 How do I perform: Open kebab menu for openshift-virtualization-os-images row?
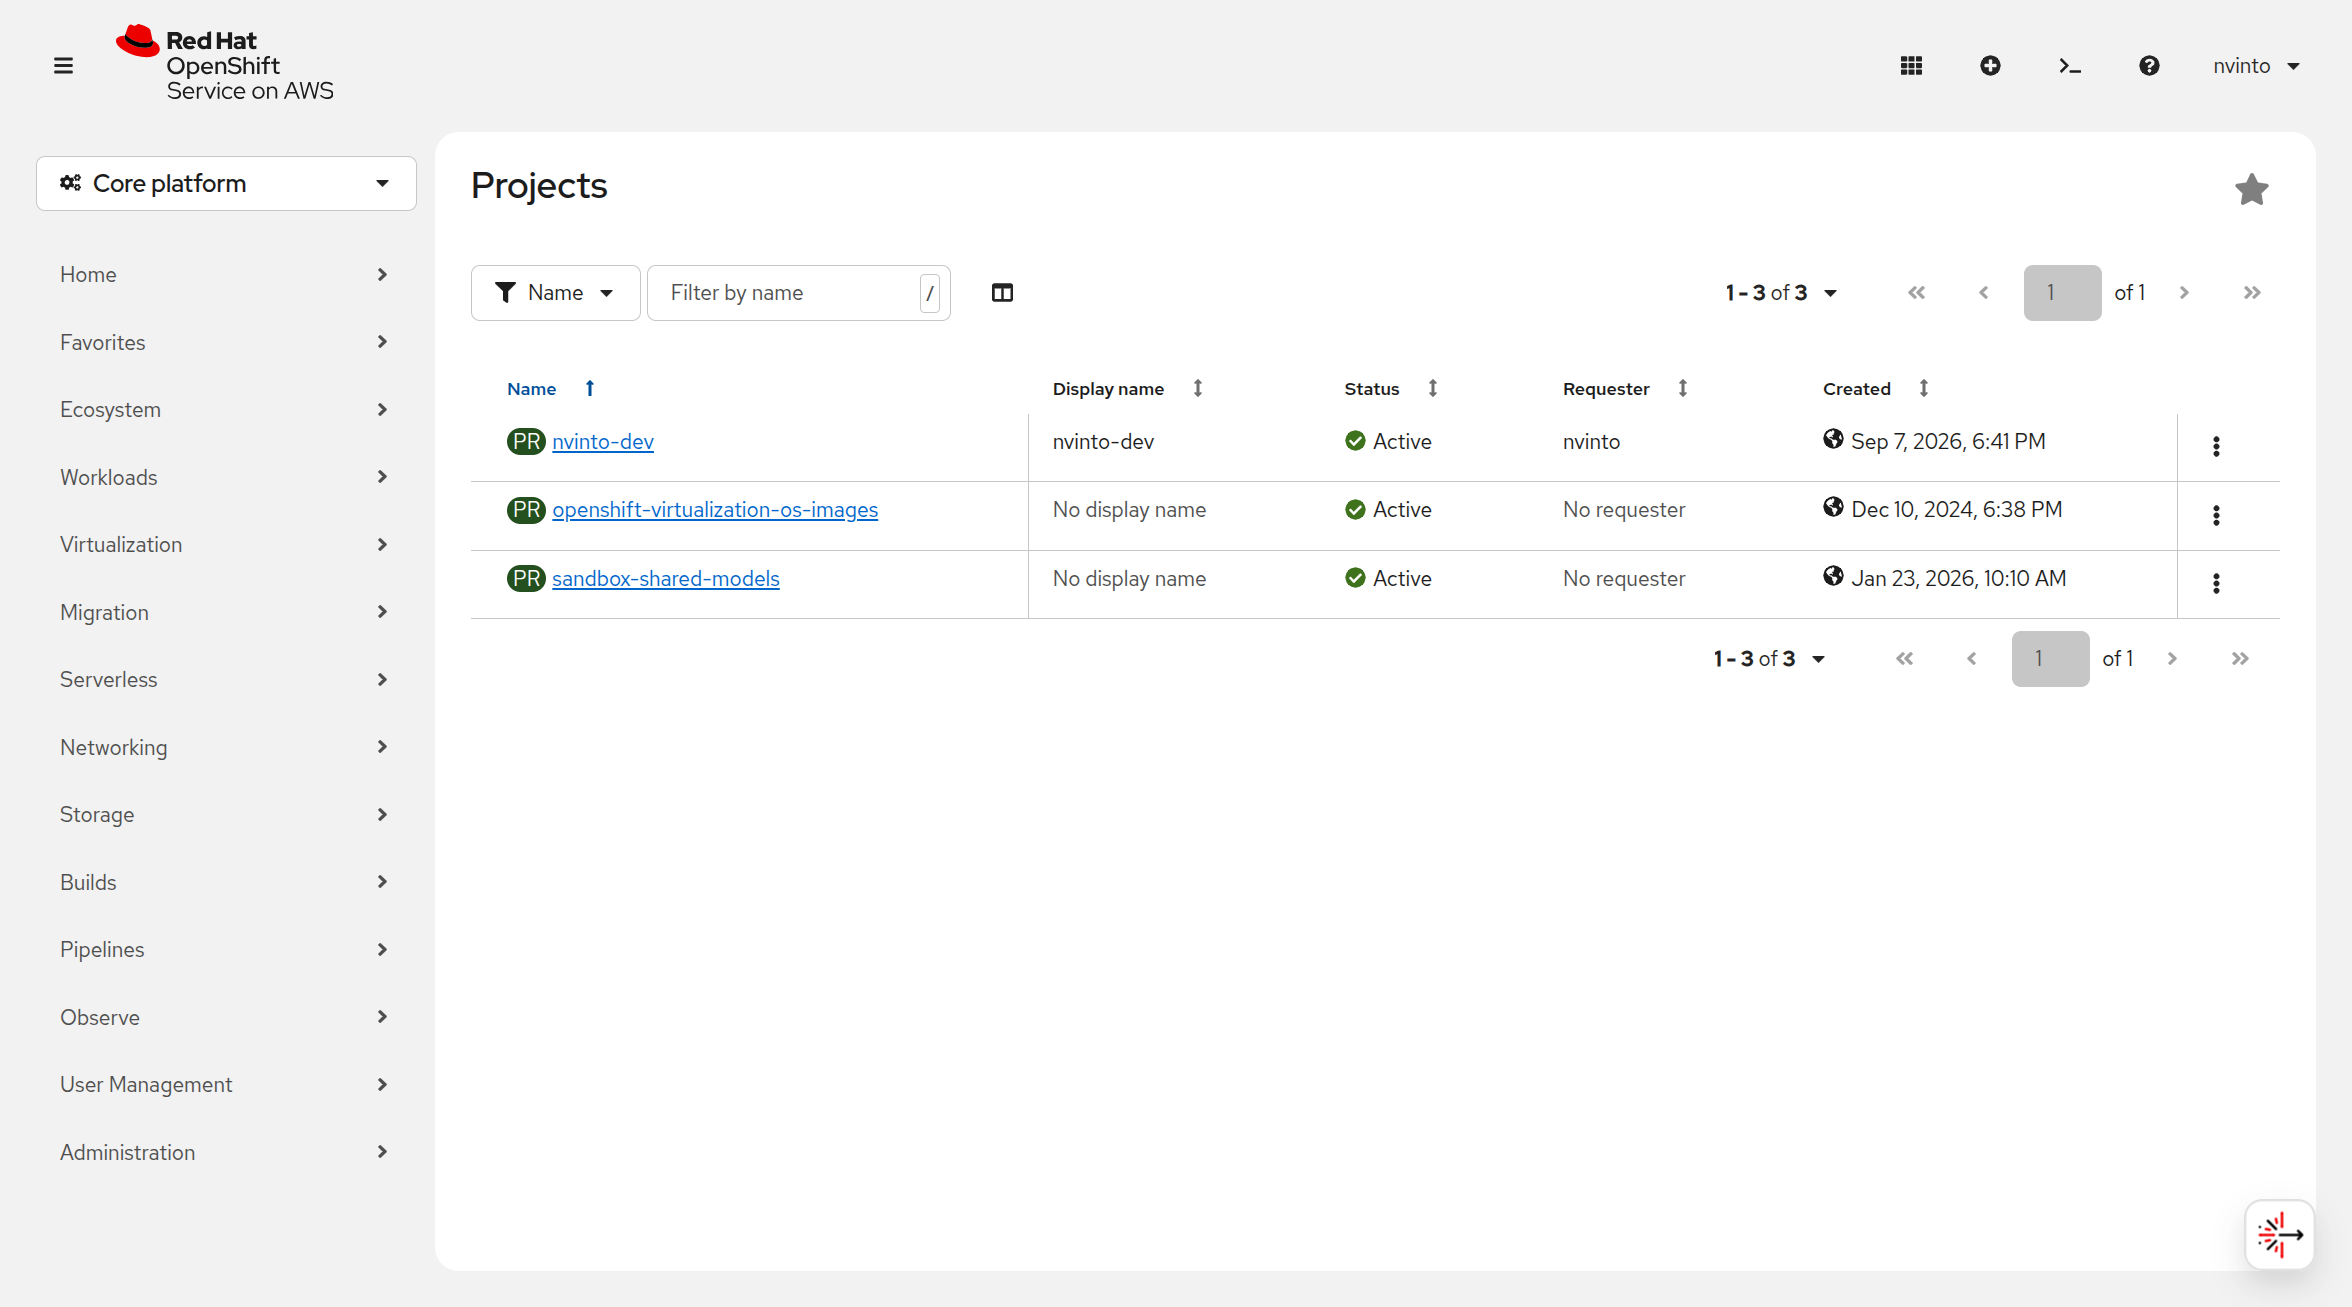[2216, 515]
